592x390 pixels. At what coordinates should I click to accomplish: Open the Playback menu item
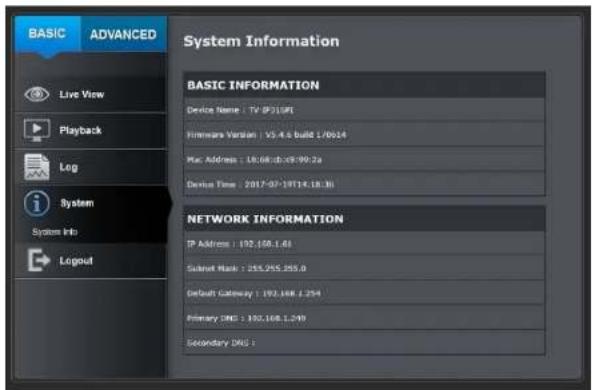click(91, 131)
